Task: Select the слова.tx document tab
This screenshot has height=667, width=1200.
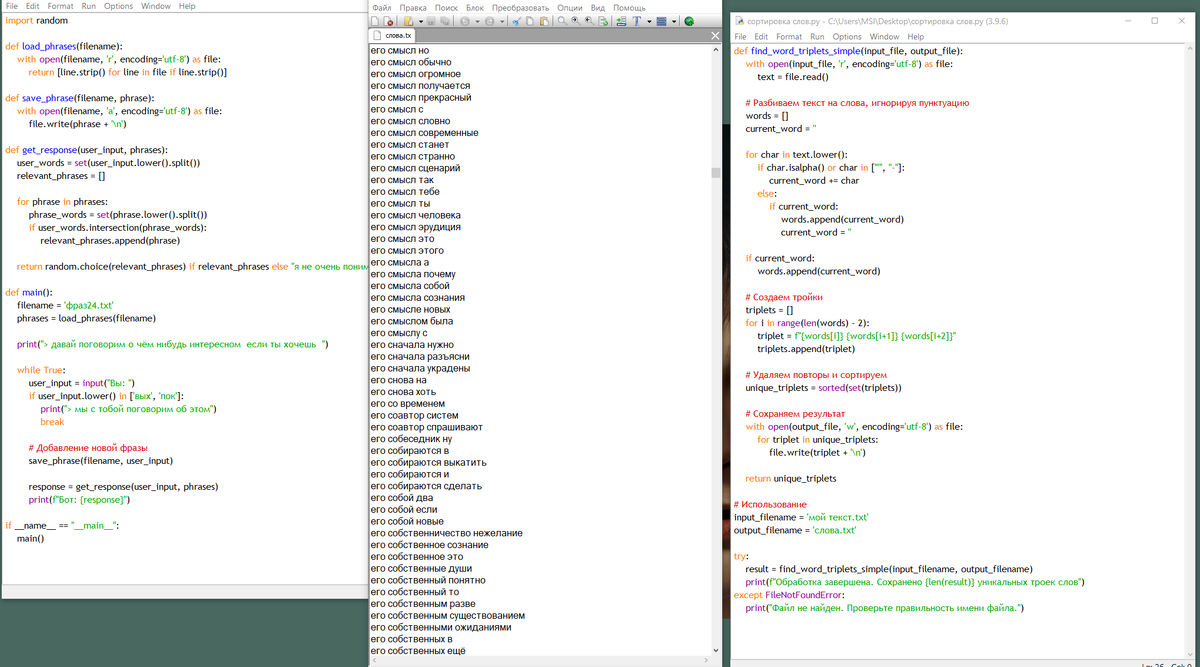Action: (x=391, y=35)
